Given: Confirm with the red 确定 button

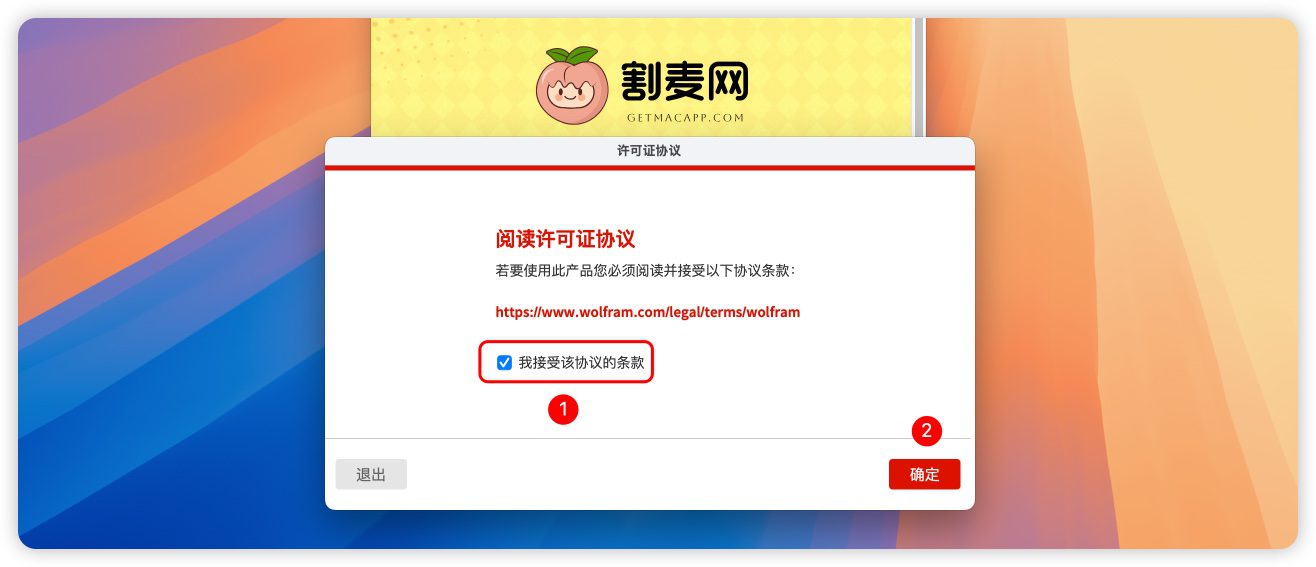Looking at the screenshot, I should tap(924, 475).
